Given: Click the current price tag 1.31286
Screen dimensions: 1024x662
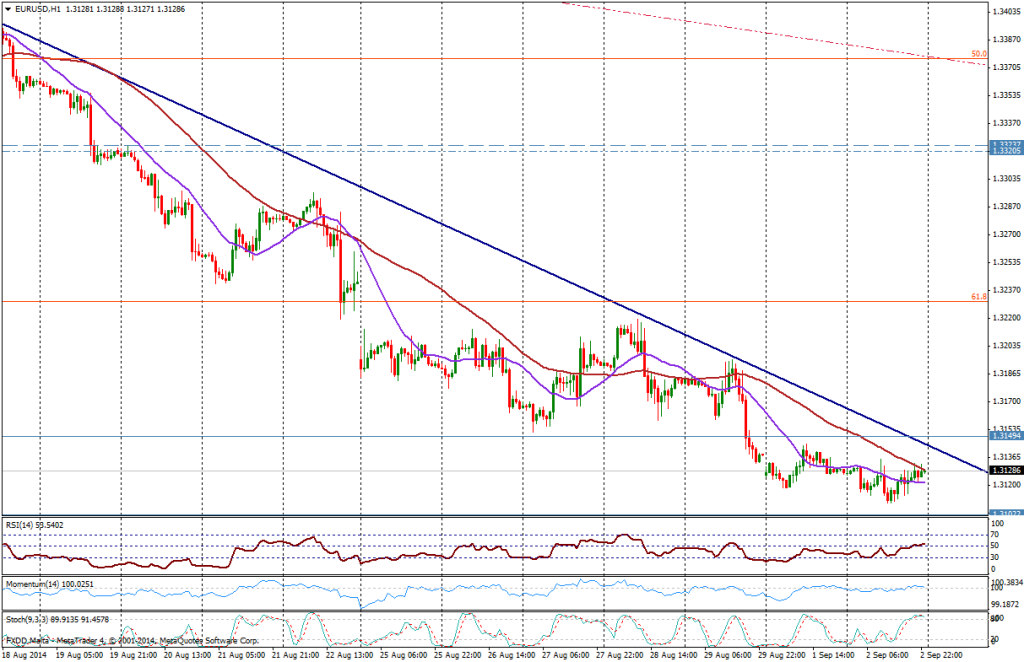Looking at the screenshot, I should tap(1004, 470).
